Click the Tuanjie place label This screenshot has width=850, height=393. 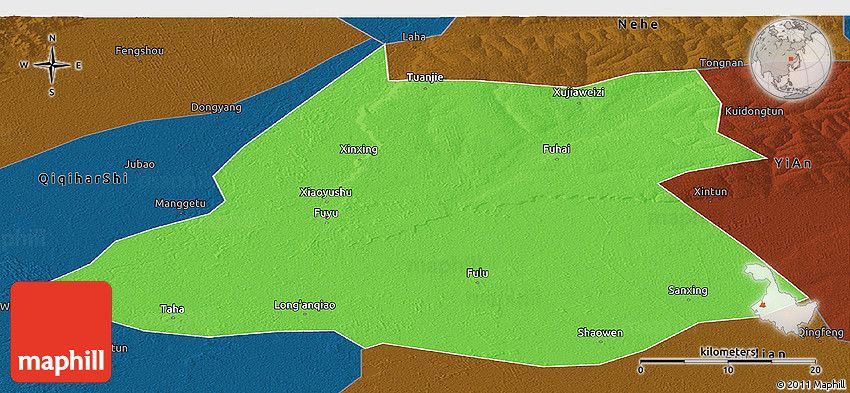pos(425,78)
